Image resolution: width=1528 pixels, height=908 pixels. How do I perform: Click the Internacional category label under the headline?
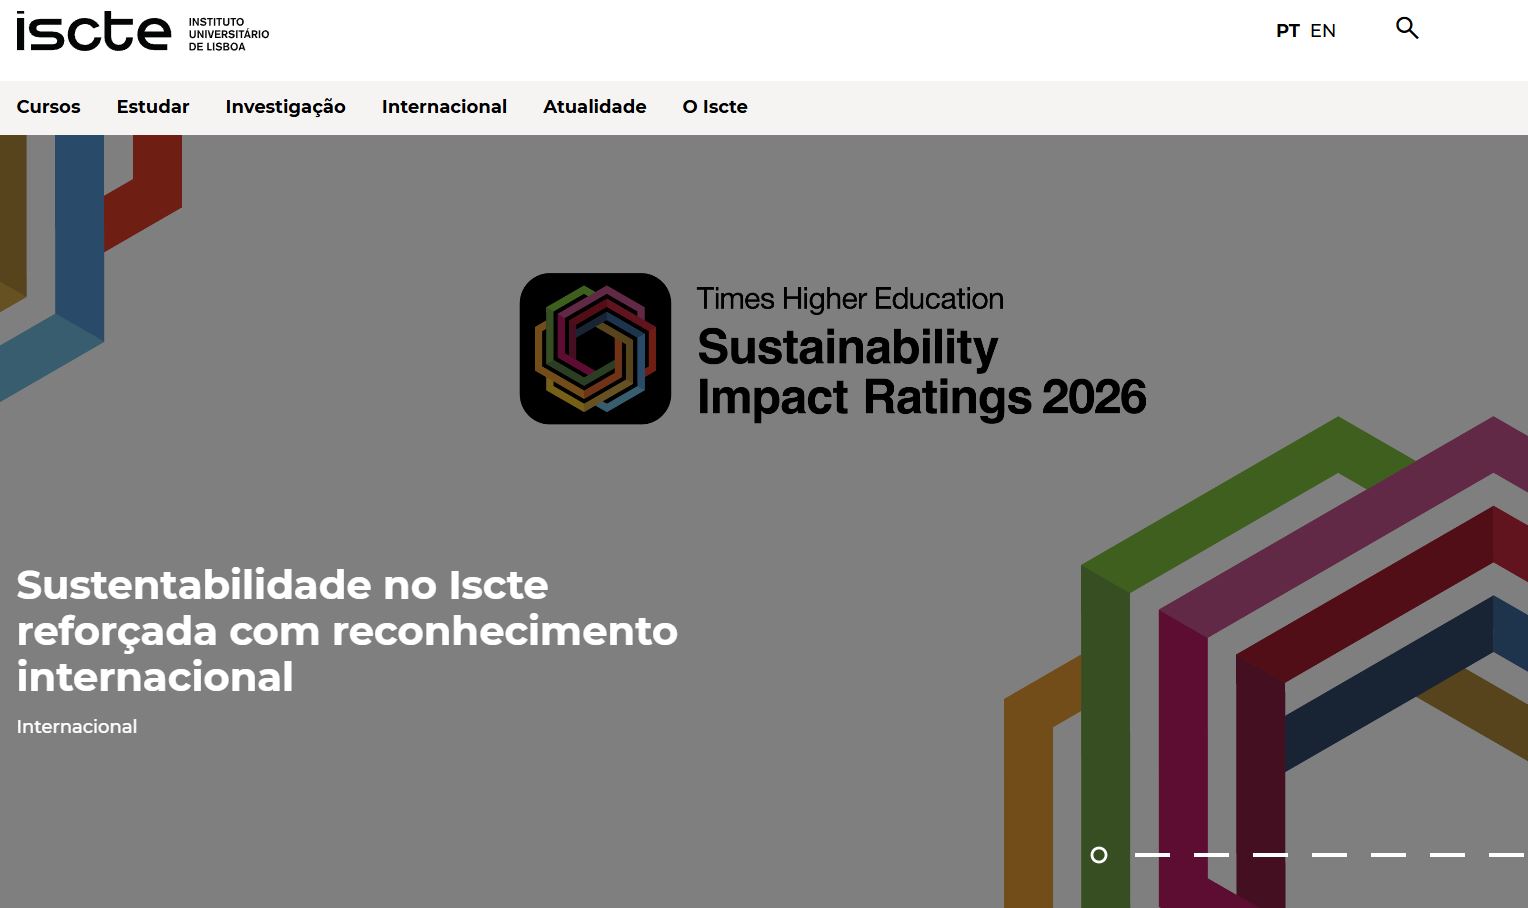click(77, 727)
